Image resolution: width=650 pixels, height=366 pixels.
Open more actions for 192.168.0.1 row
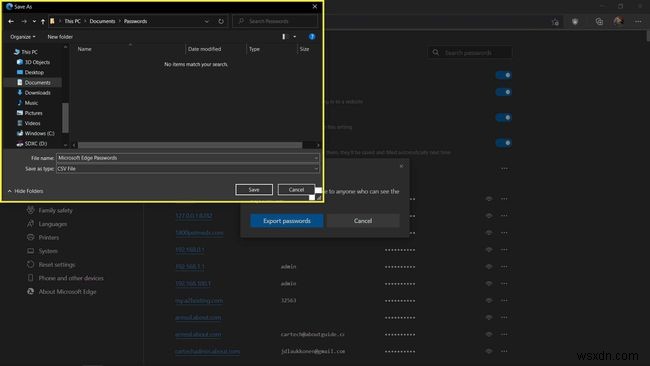coord(504,250)
